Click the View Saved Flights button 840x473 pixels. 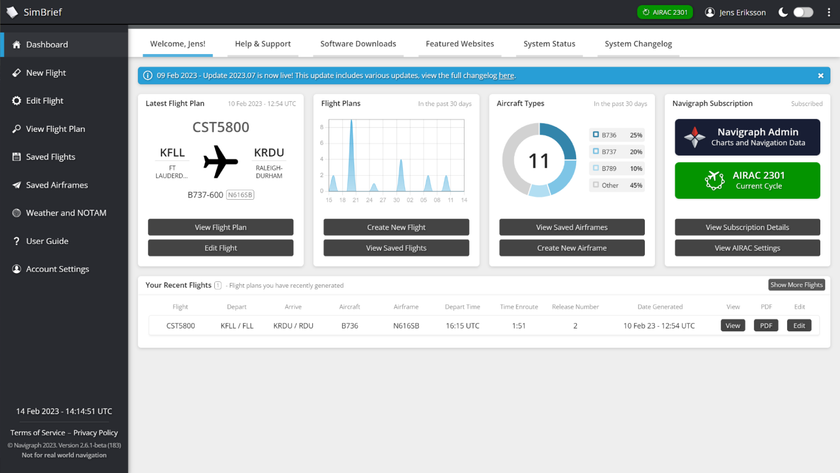[396, 248]
